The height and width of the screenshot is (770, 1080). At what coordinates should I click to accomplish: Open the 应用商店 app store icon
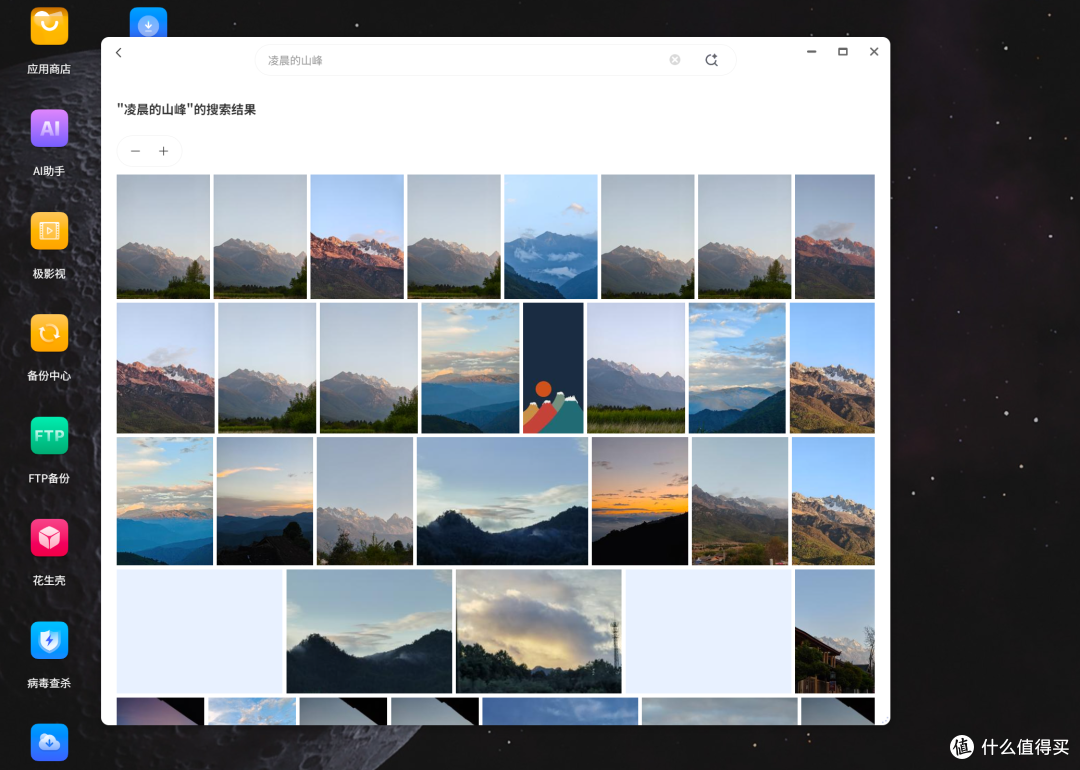click(x=49, y=26)
